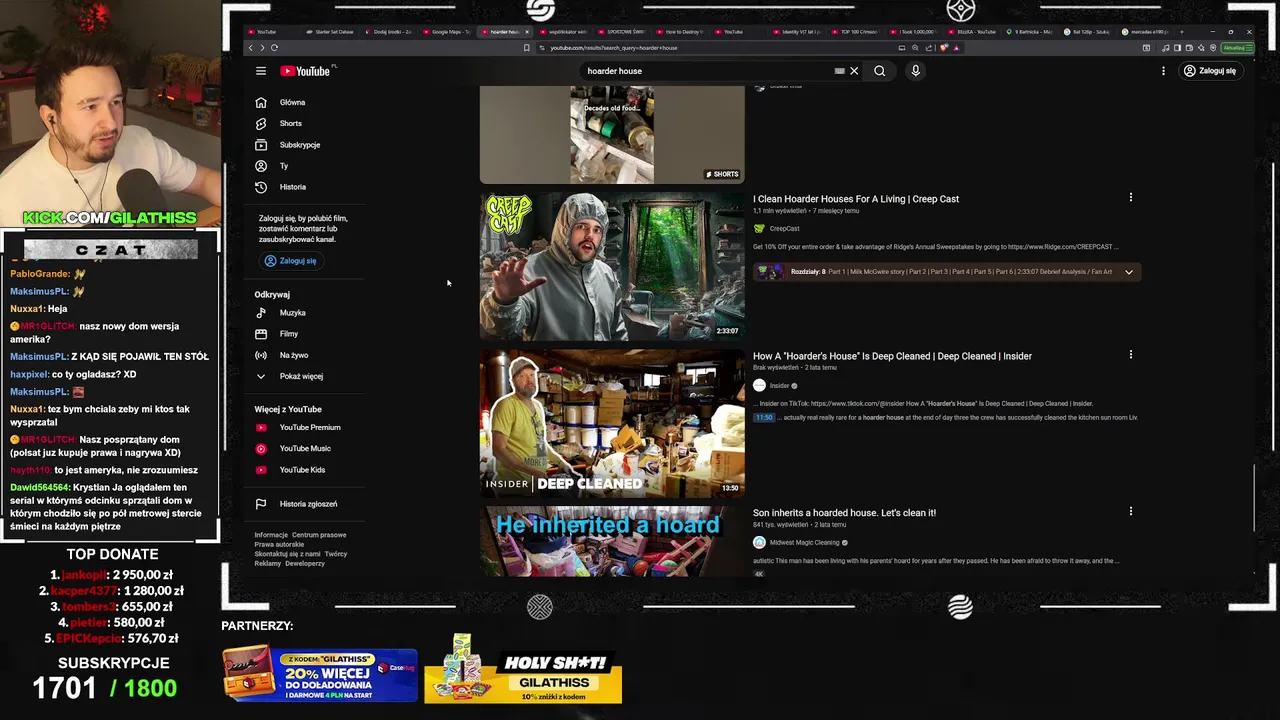The width and height of the screenshot is (1280, 720).
Task: Go to YouTube home via the logo
Action: point(306,71)
